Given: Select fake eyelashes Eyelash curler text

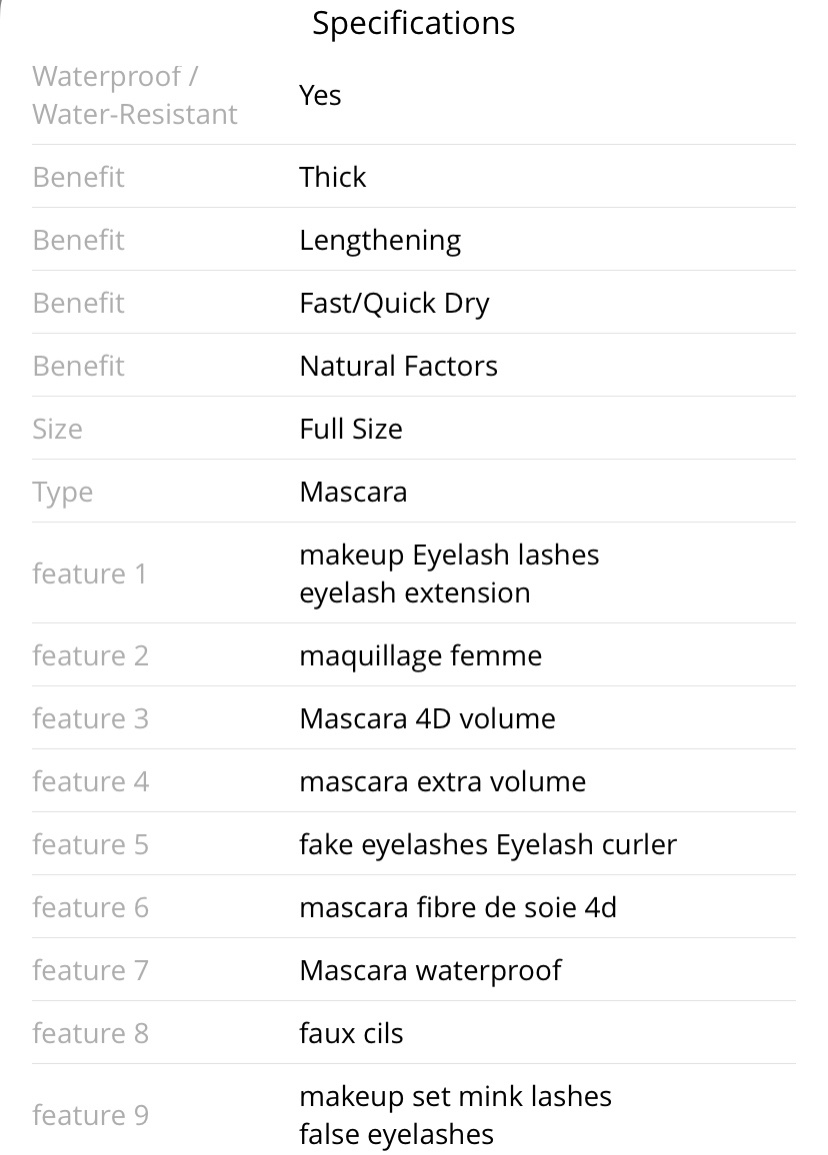Looking at the screenshot, I should coord(488,845).
